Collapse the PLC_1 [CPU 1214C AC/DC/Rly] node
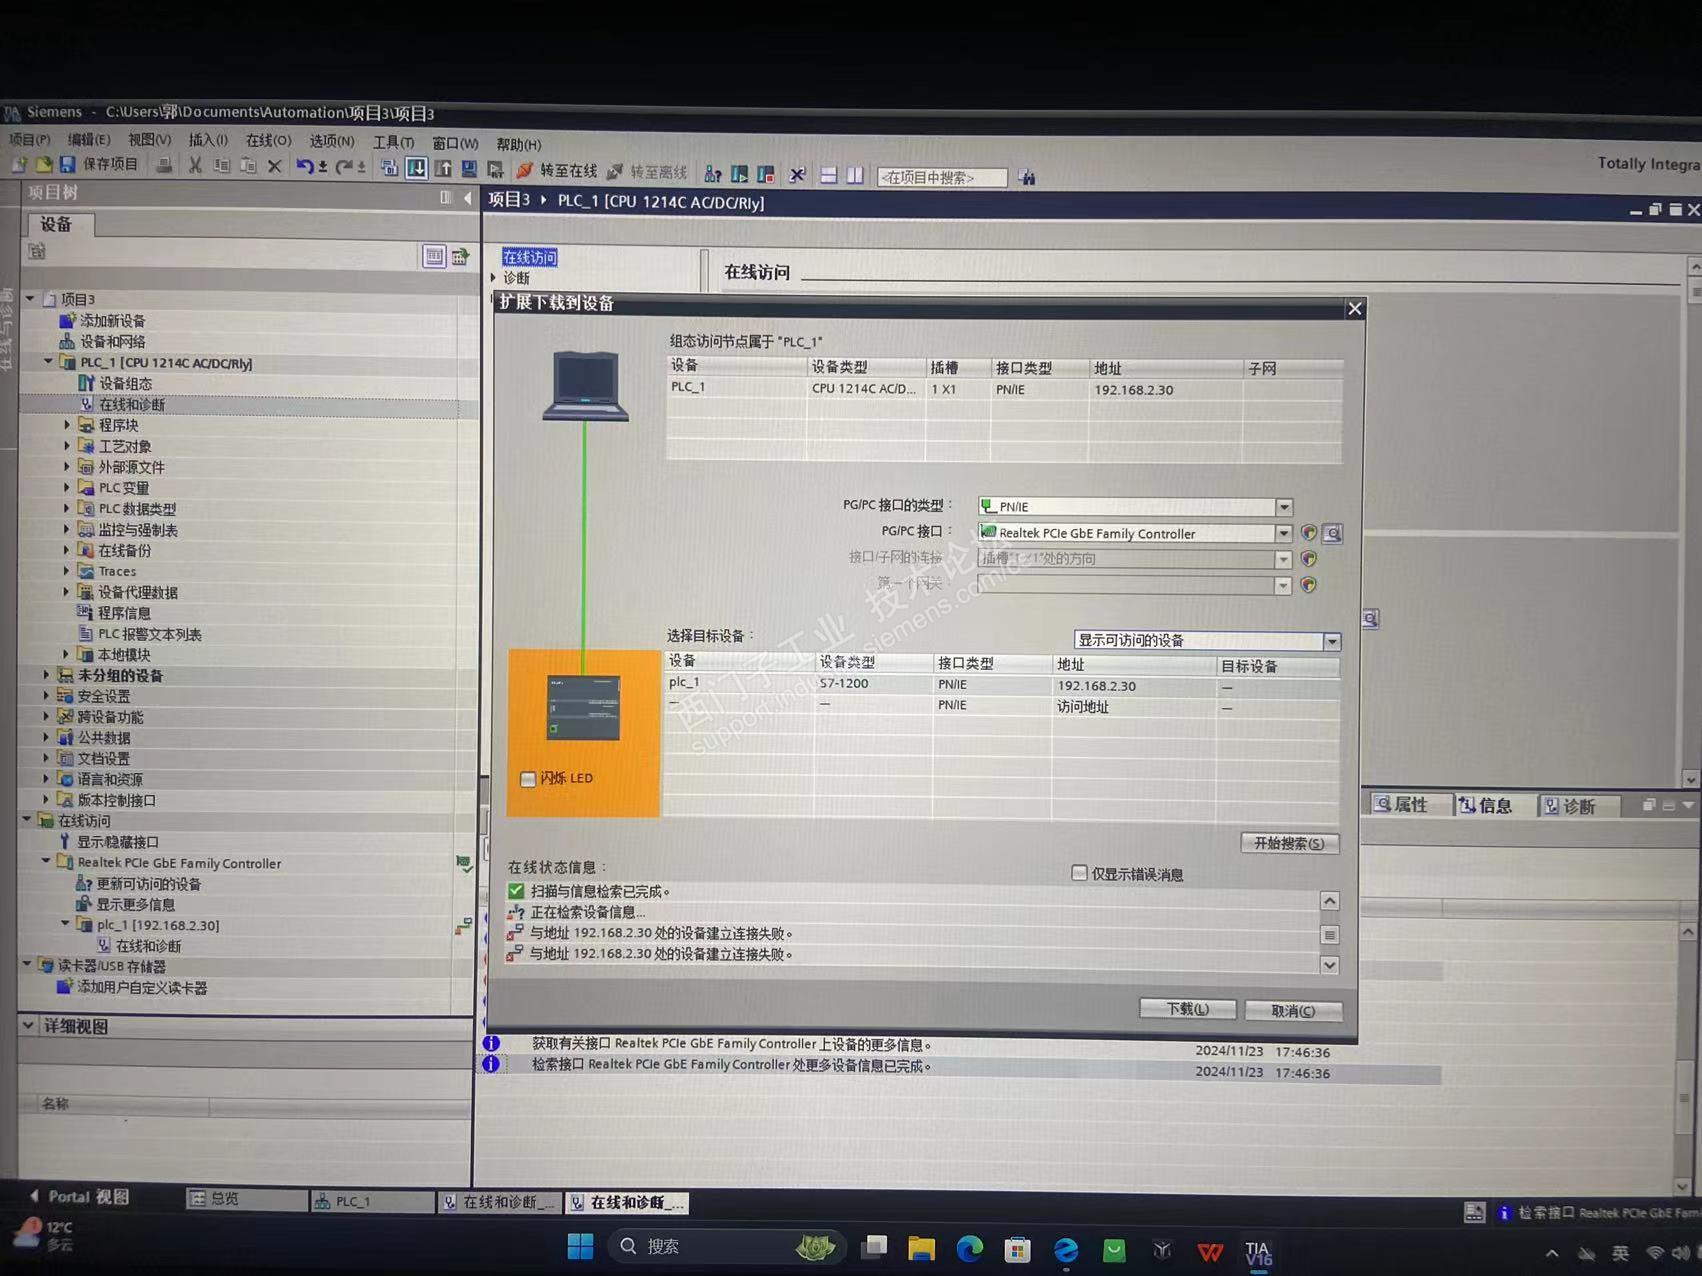The image size is (1702, 1276). click(48, 362)
